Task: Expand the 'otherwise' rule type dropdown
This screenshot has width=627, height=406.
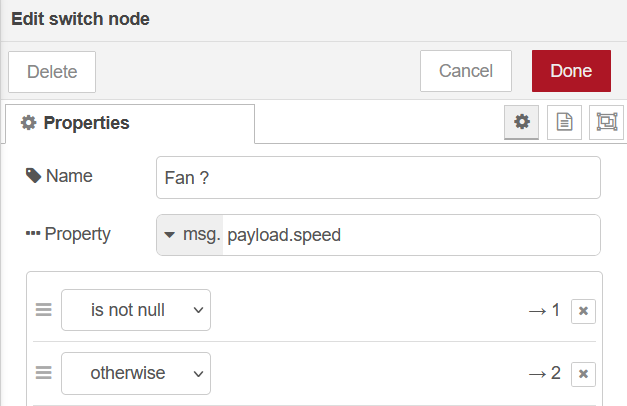Action: (x=136, y=373)
